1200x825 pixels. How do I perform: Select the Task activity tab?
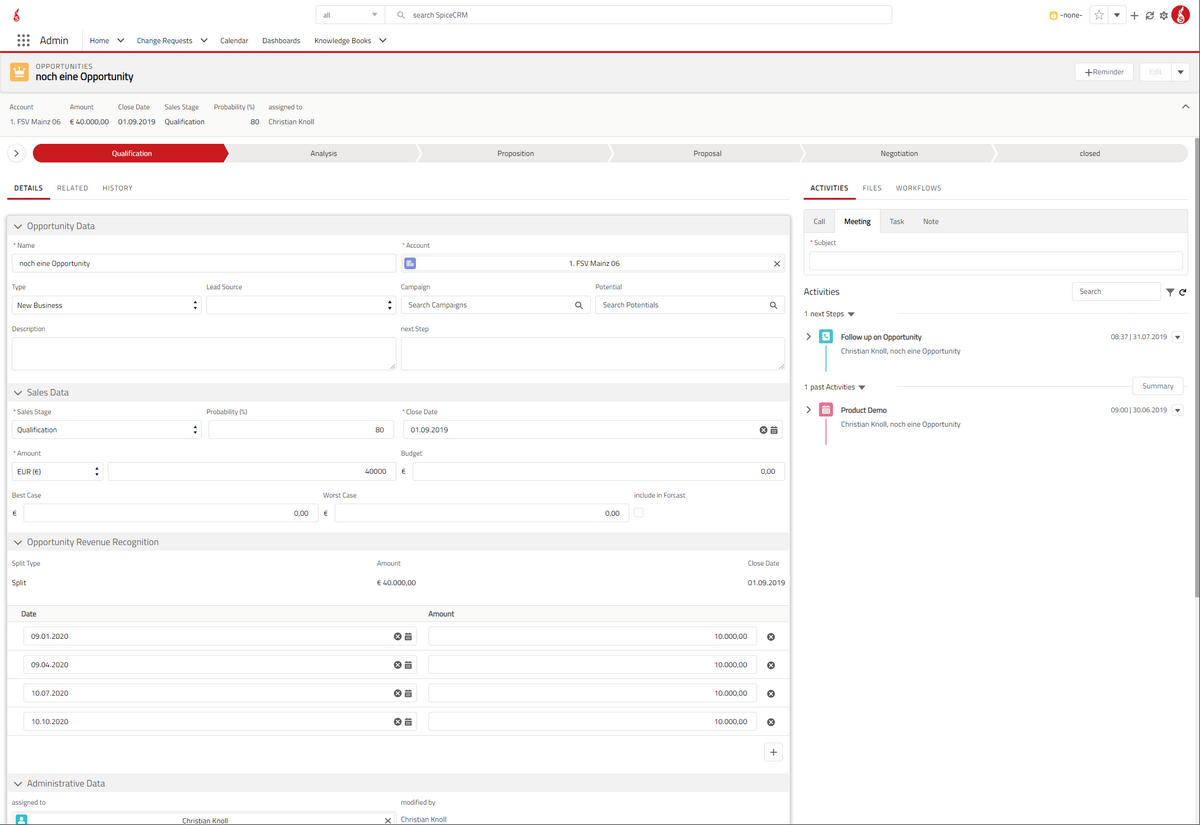pos(897,222)
